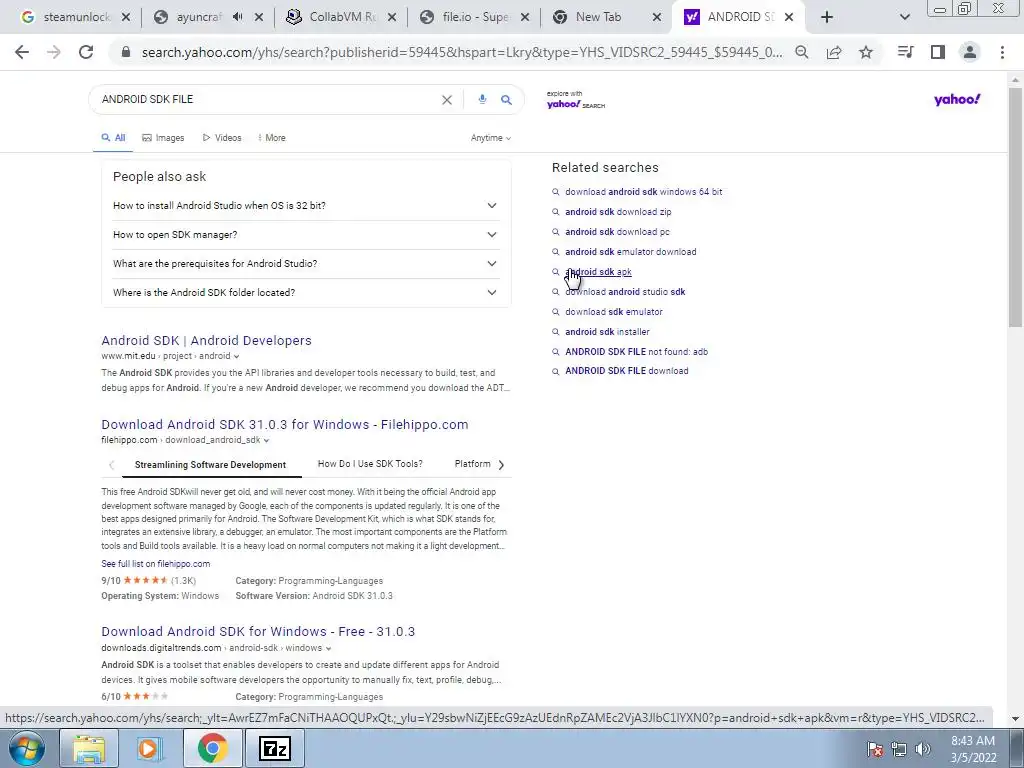1024x768 pixels.
Task: Open the tab search dropdown arrow
Action: [x=904, y=18]
